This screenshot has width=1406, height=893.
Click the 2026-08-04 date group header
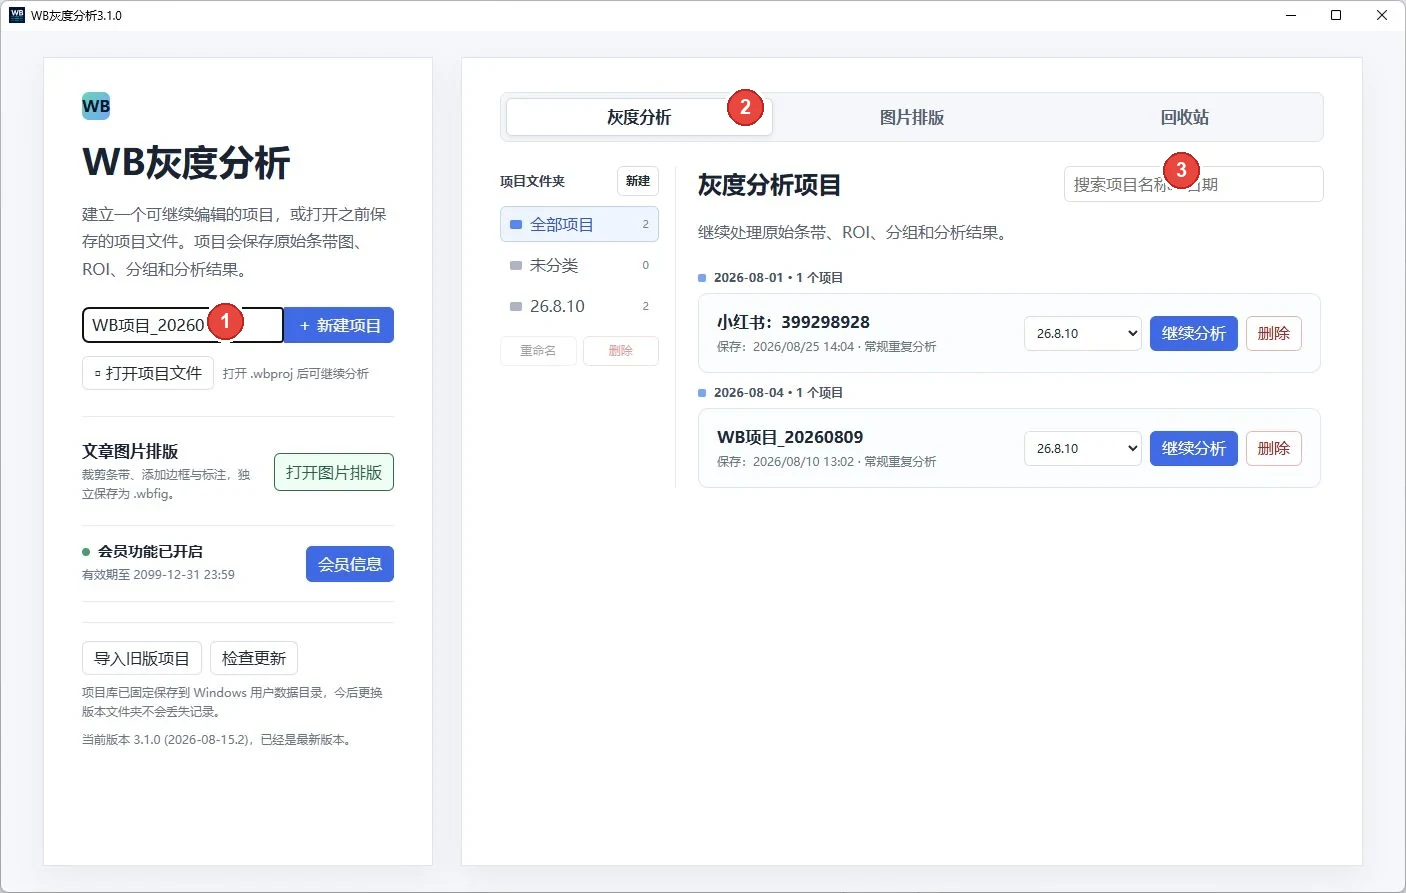pyautogui.click(x=778, y=392)
